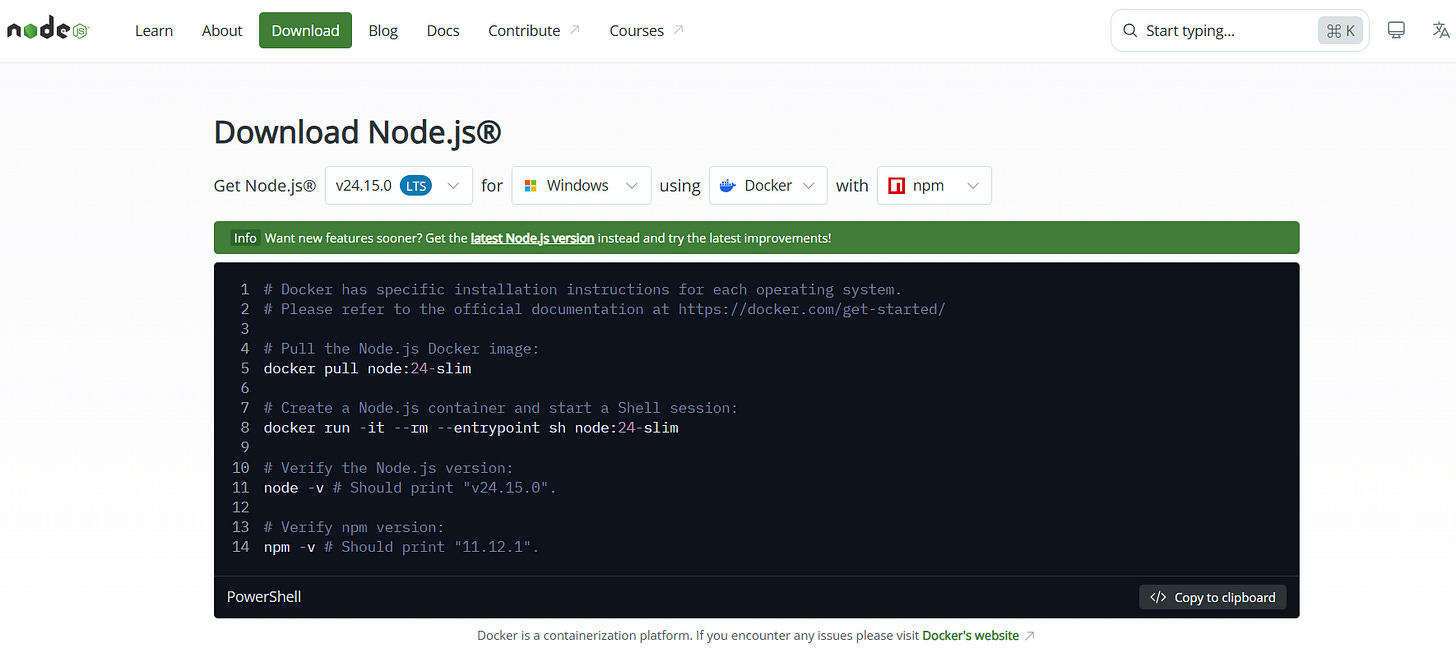Open the About page

pos(222,31)
